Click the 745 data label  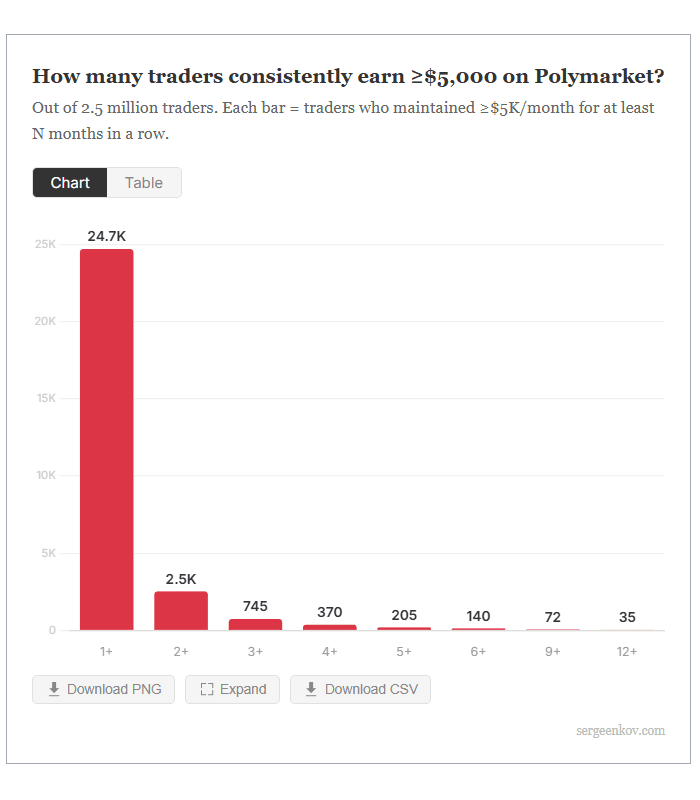255,606
